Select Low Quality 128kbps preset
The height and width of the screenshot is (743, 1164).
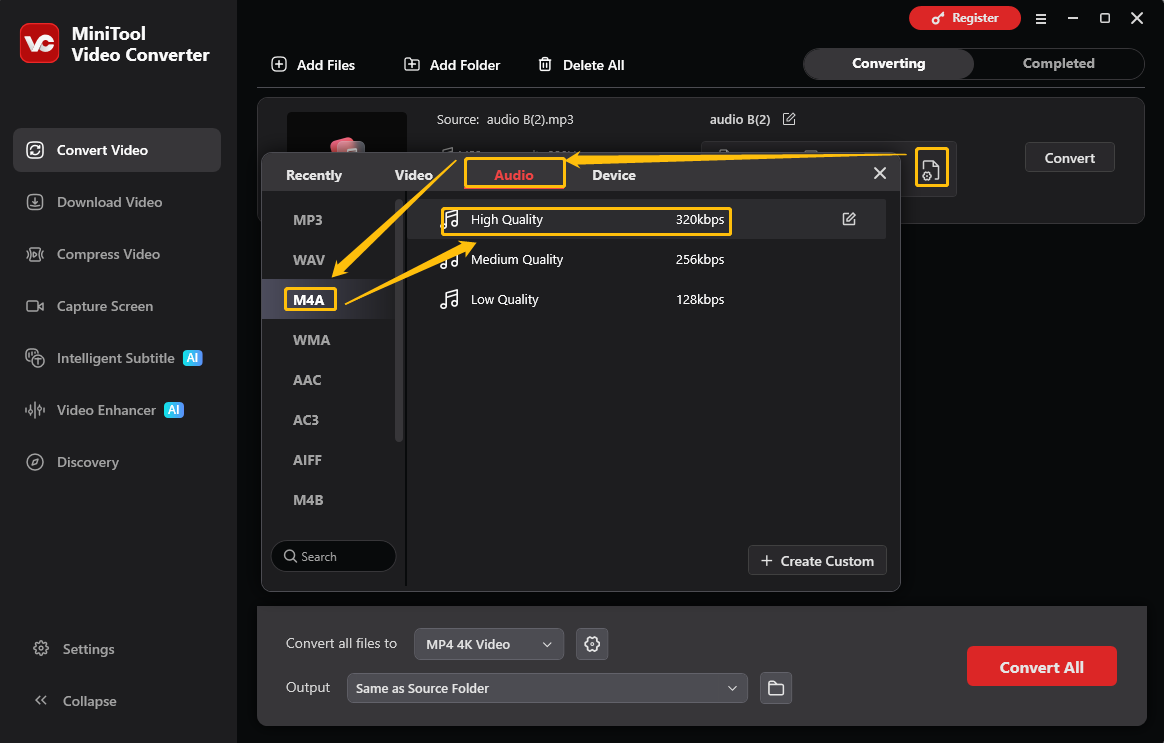coord(646,300)
